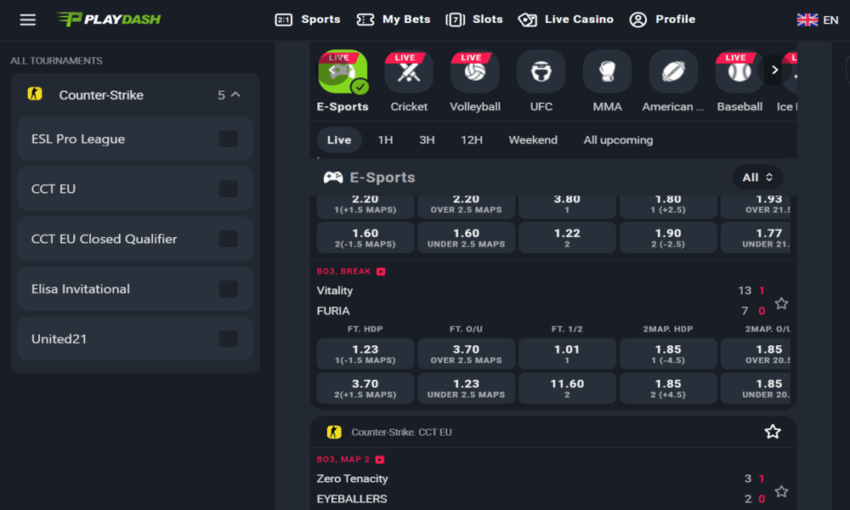The image size is (850, 510).
Task: Favorite the Counter-Strike CCT EU league
Action: point(772,432)
